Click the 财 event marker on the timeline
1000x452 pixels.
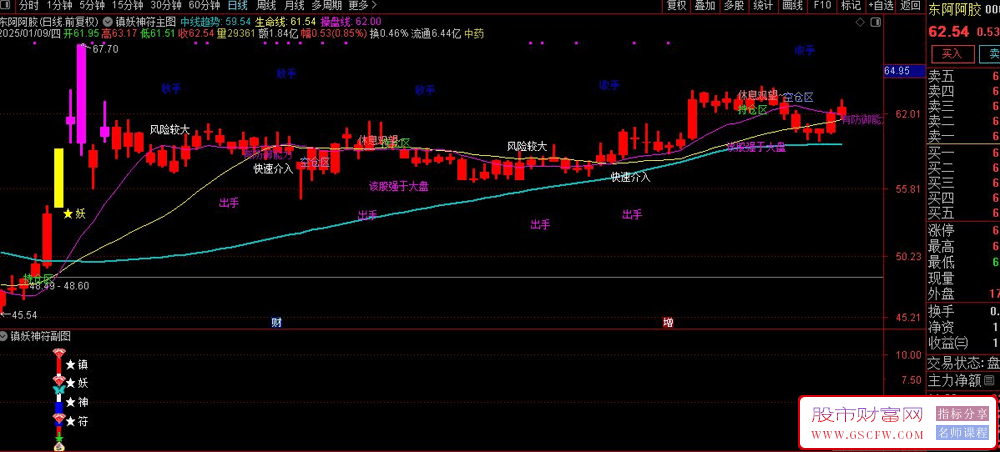[x=276, y=323]
